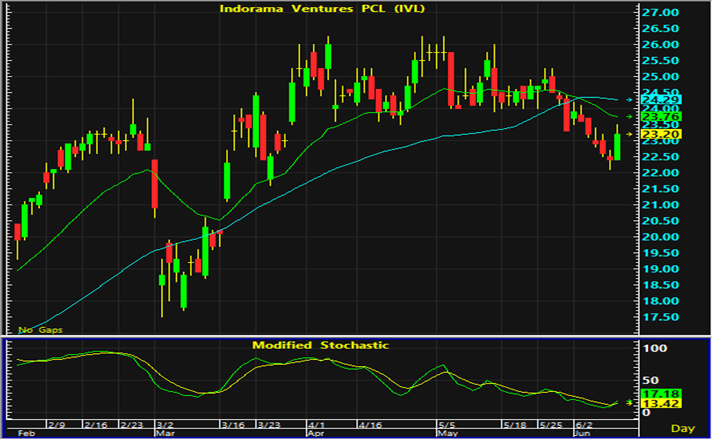Click the 2/9 date axis label

pos(57,425)
